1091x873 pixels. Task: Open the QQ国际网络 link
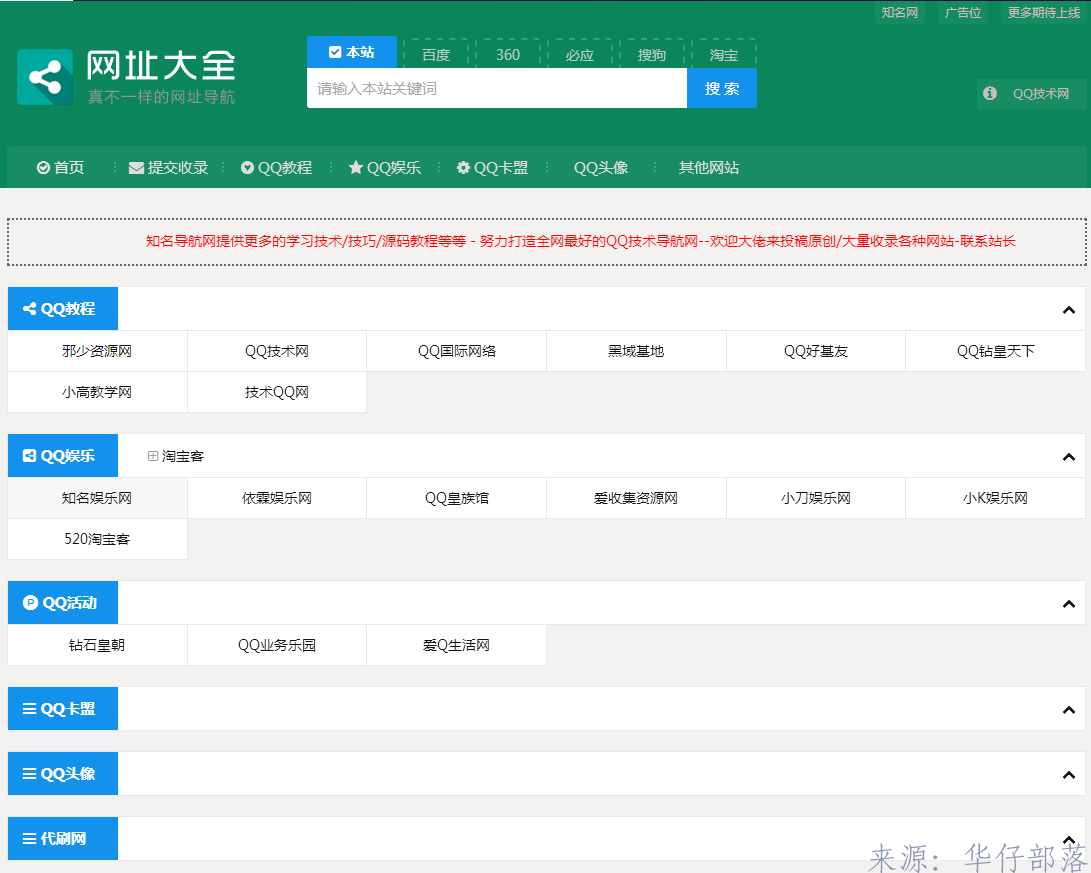click(456, 351)
